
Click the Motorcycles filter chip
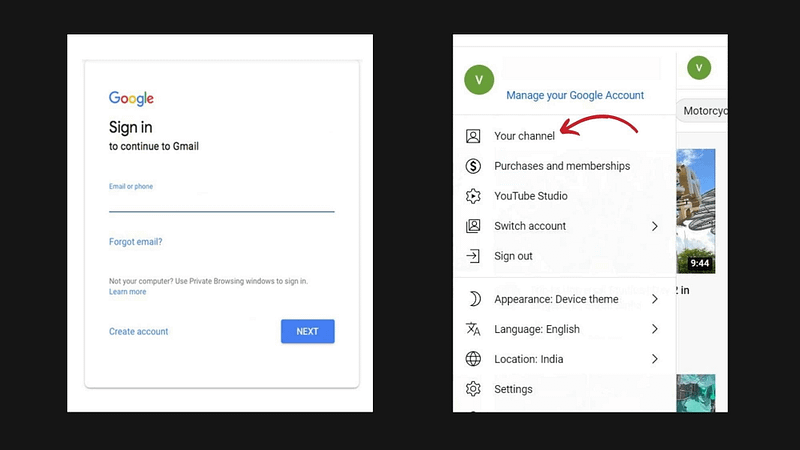tap(702, 111)
